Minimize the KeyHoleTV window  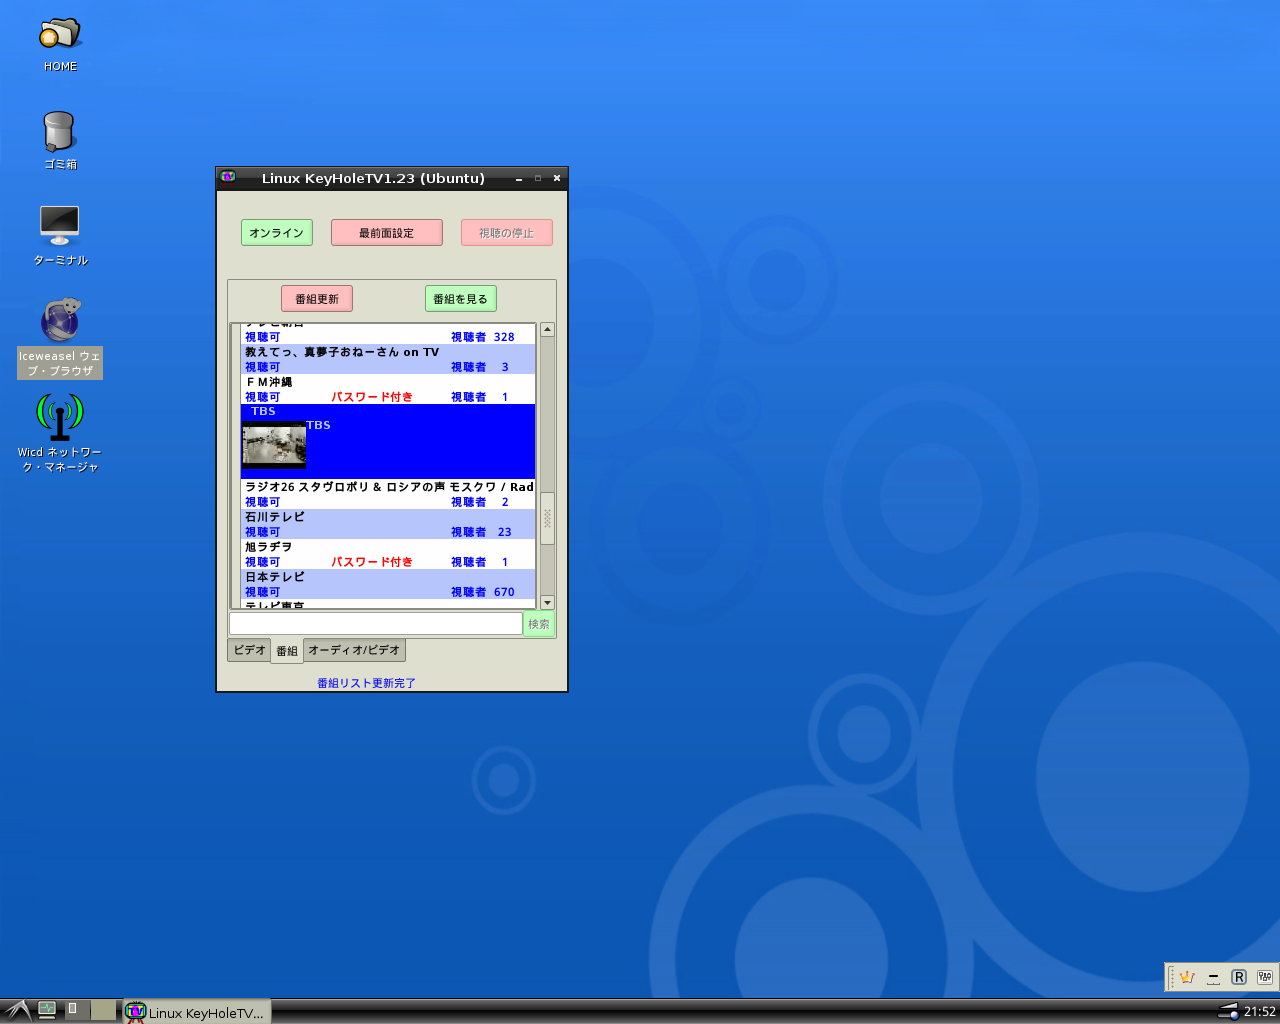pos(519,179)
